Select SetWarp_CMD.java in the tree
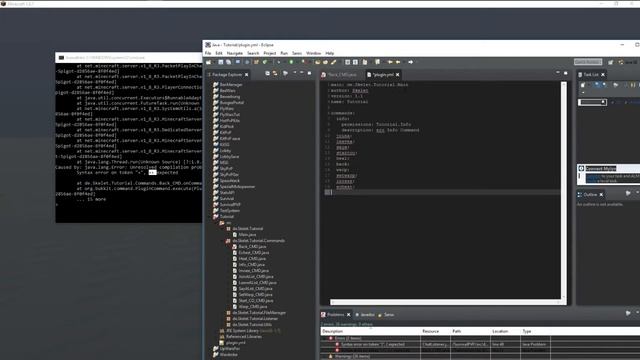640x360 pixels. (252, 295)
